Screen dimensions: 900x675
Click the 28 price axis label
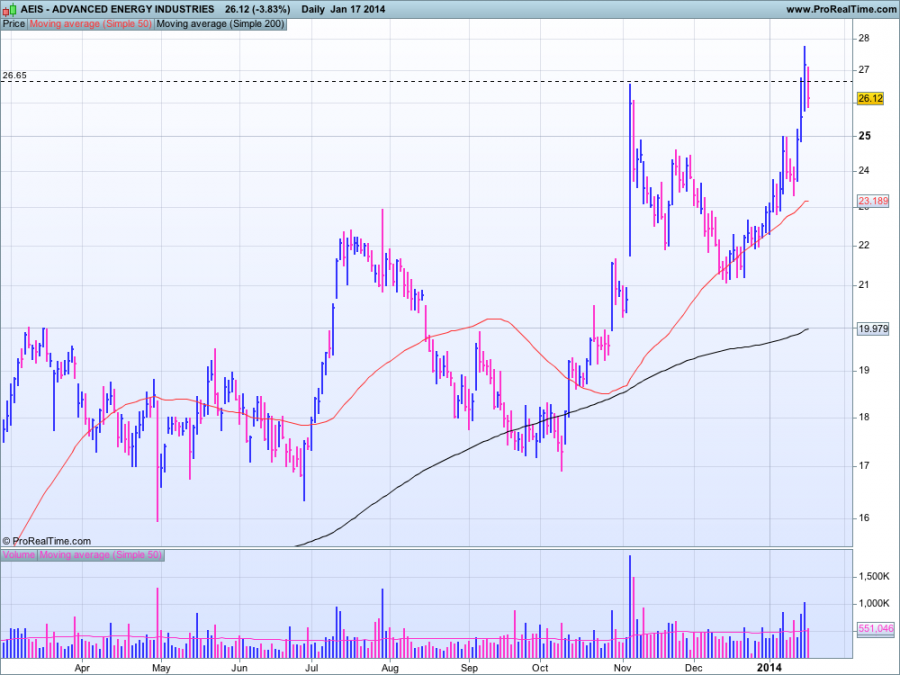coord(864,38)
